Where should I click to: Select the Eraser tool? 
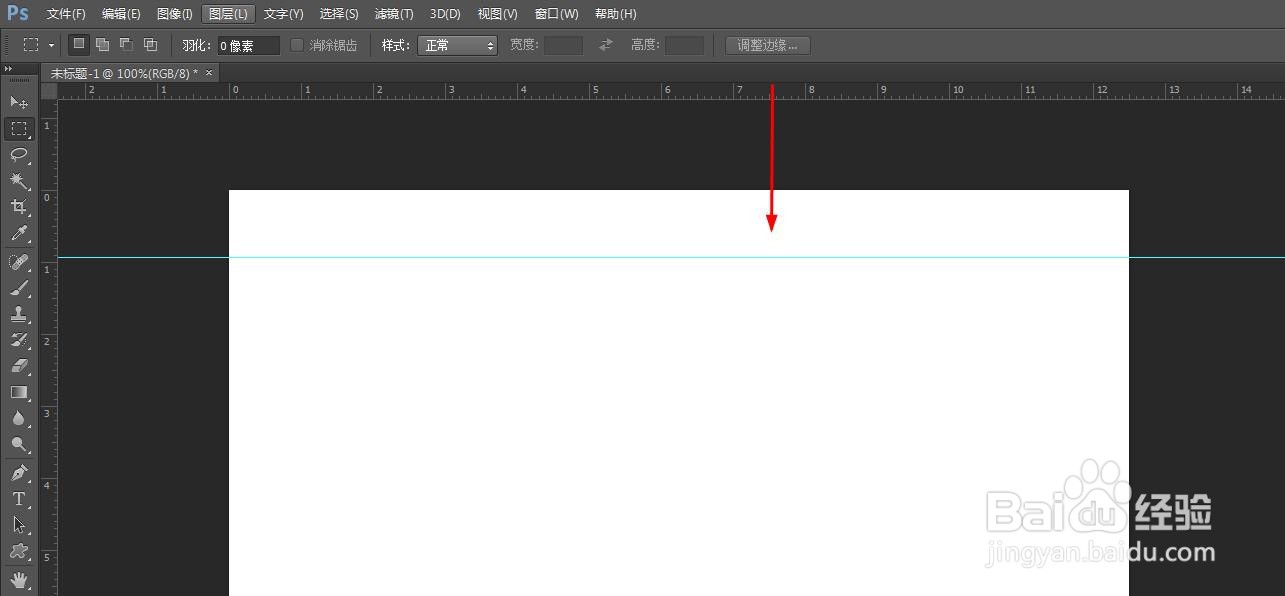click(x=19, y=366)
